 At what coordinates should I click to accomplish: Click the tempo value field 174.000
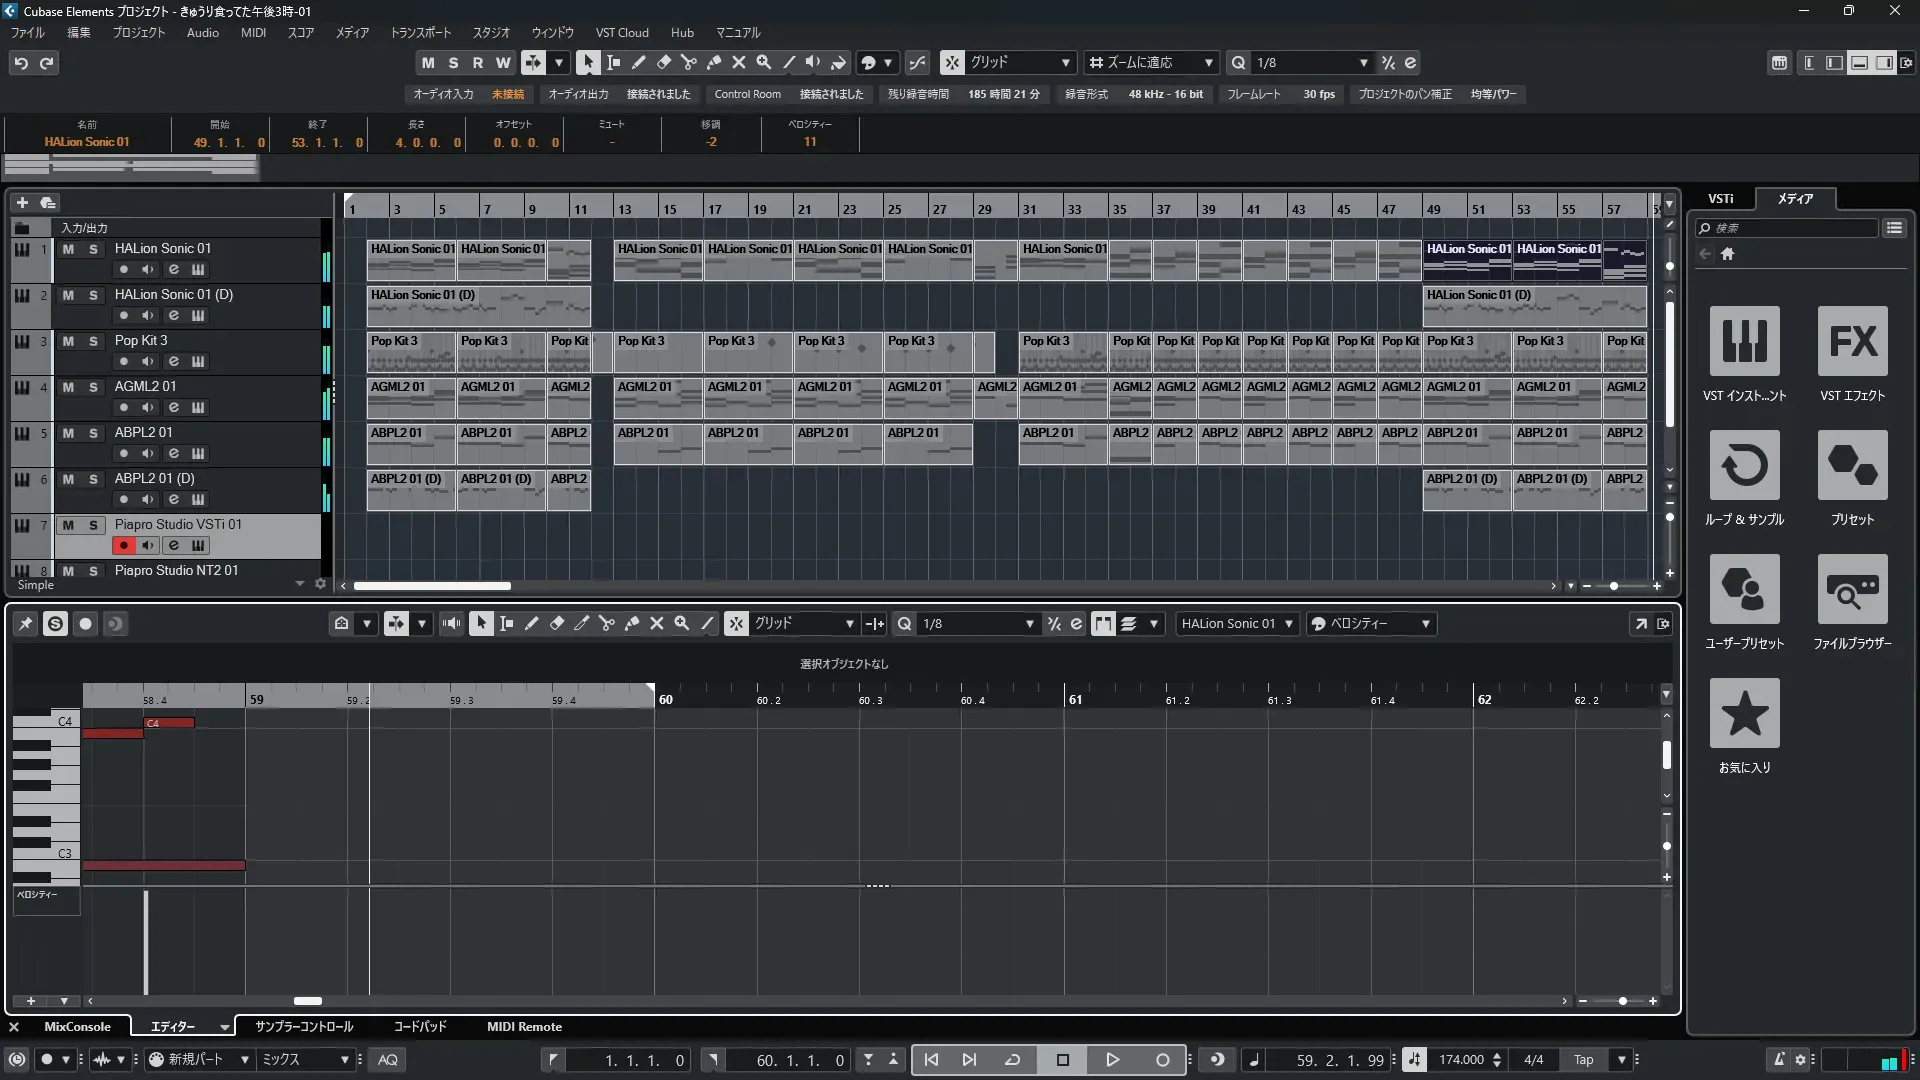coord(1461,1060)
